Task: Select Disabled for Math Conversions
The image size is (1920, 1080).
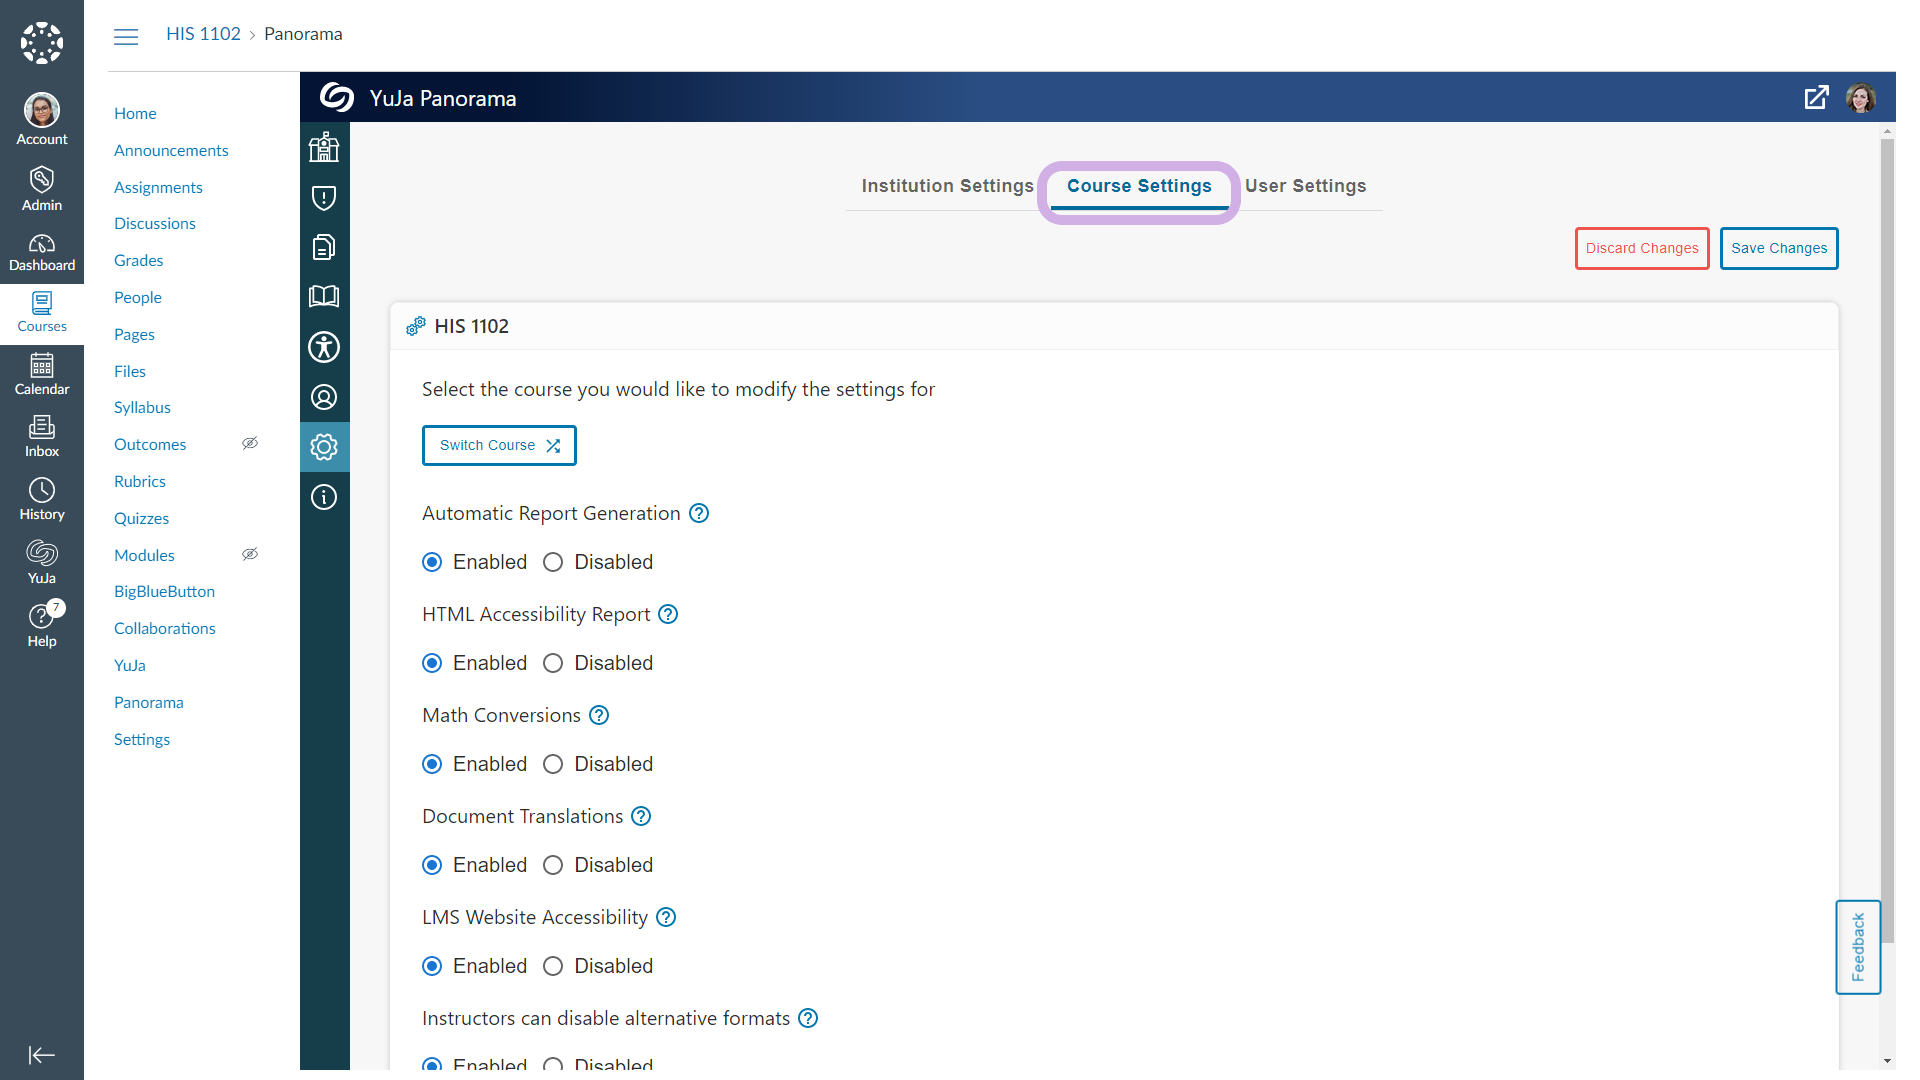Action: click(x=553, y=764)
